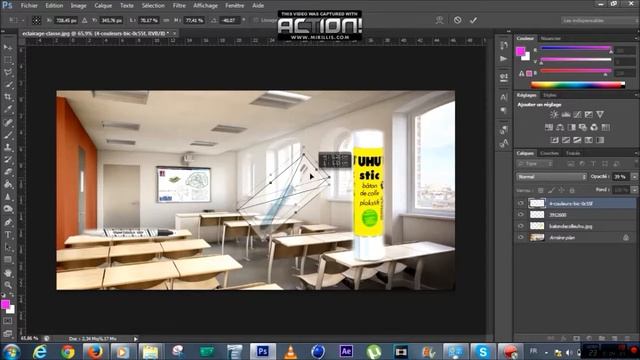Image resolution: width=640 pixels, height=360 pixels.
Task: Select the Arrière-plan layer
Action: tap(576, 237)
